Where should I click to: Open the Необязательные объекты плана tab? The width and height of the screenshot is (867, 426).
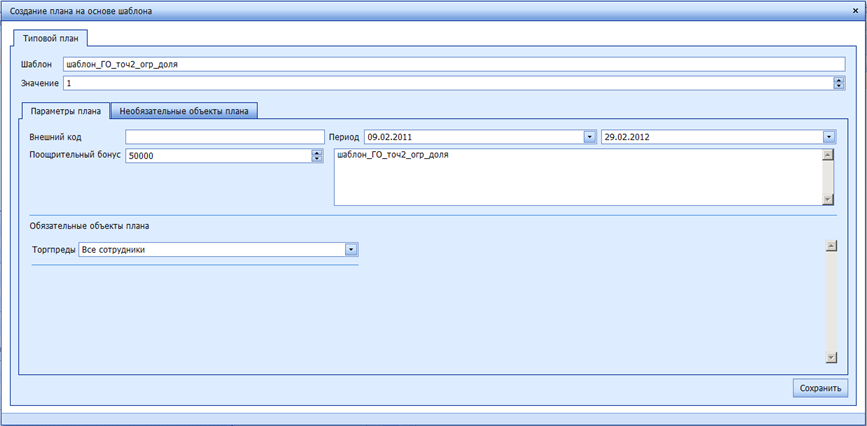[184, 111]
